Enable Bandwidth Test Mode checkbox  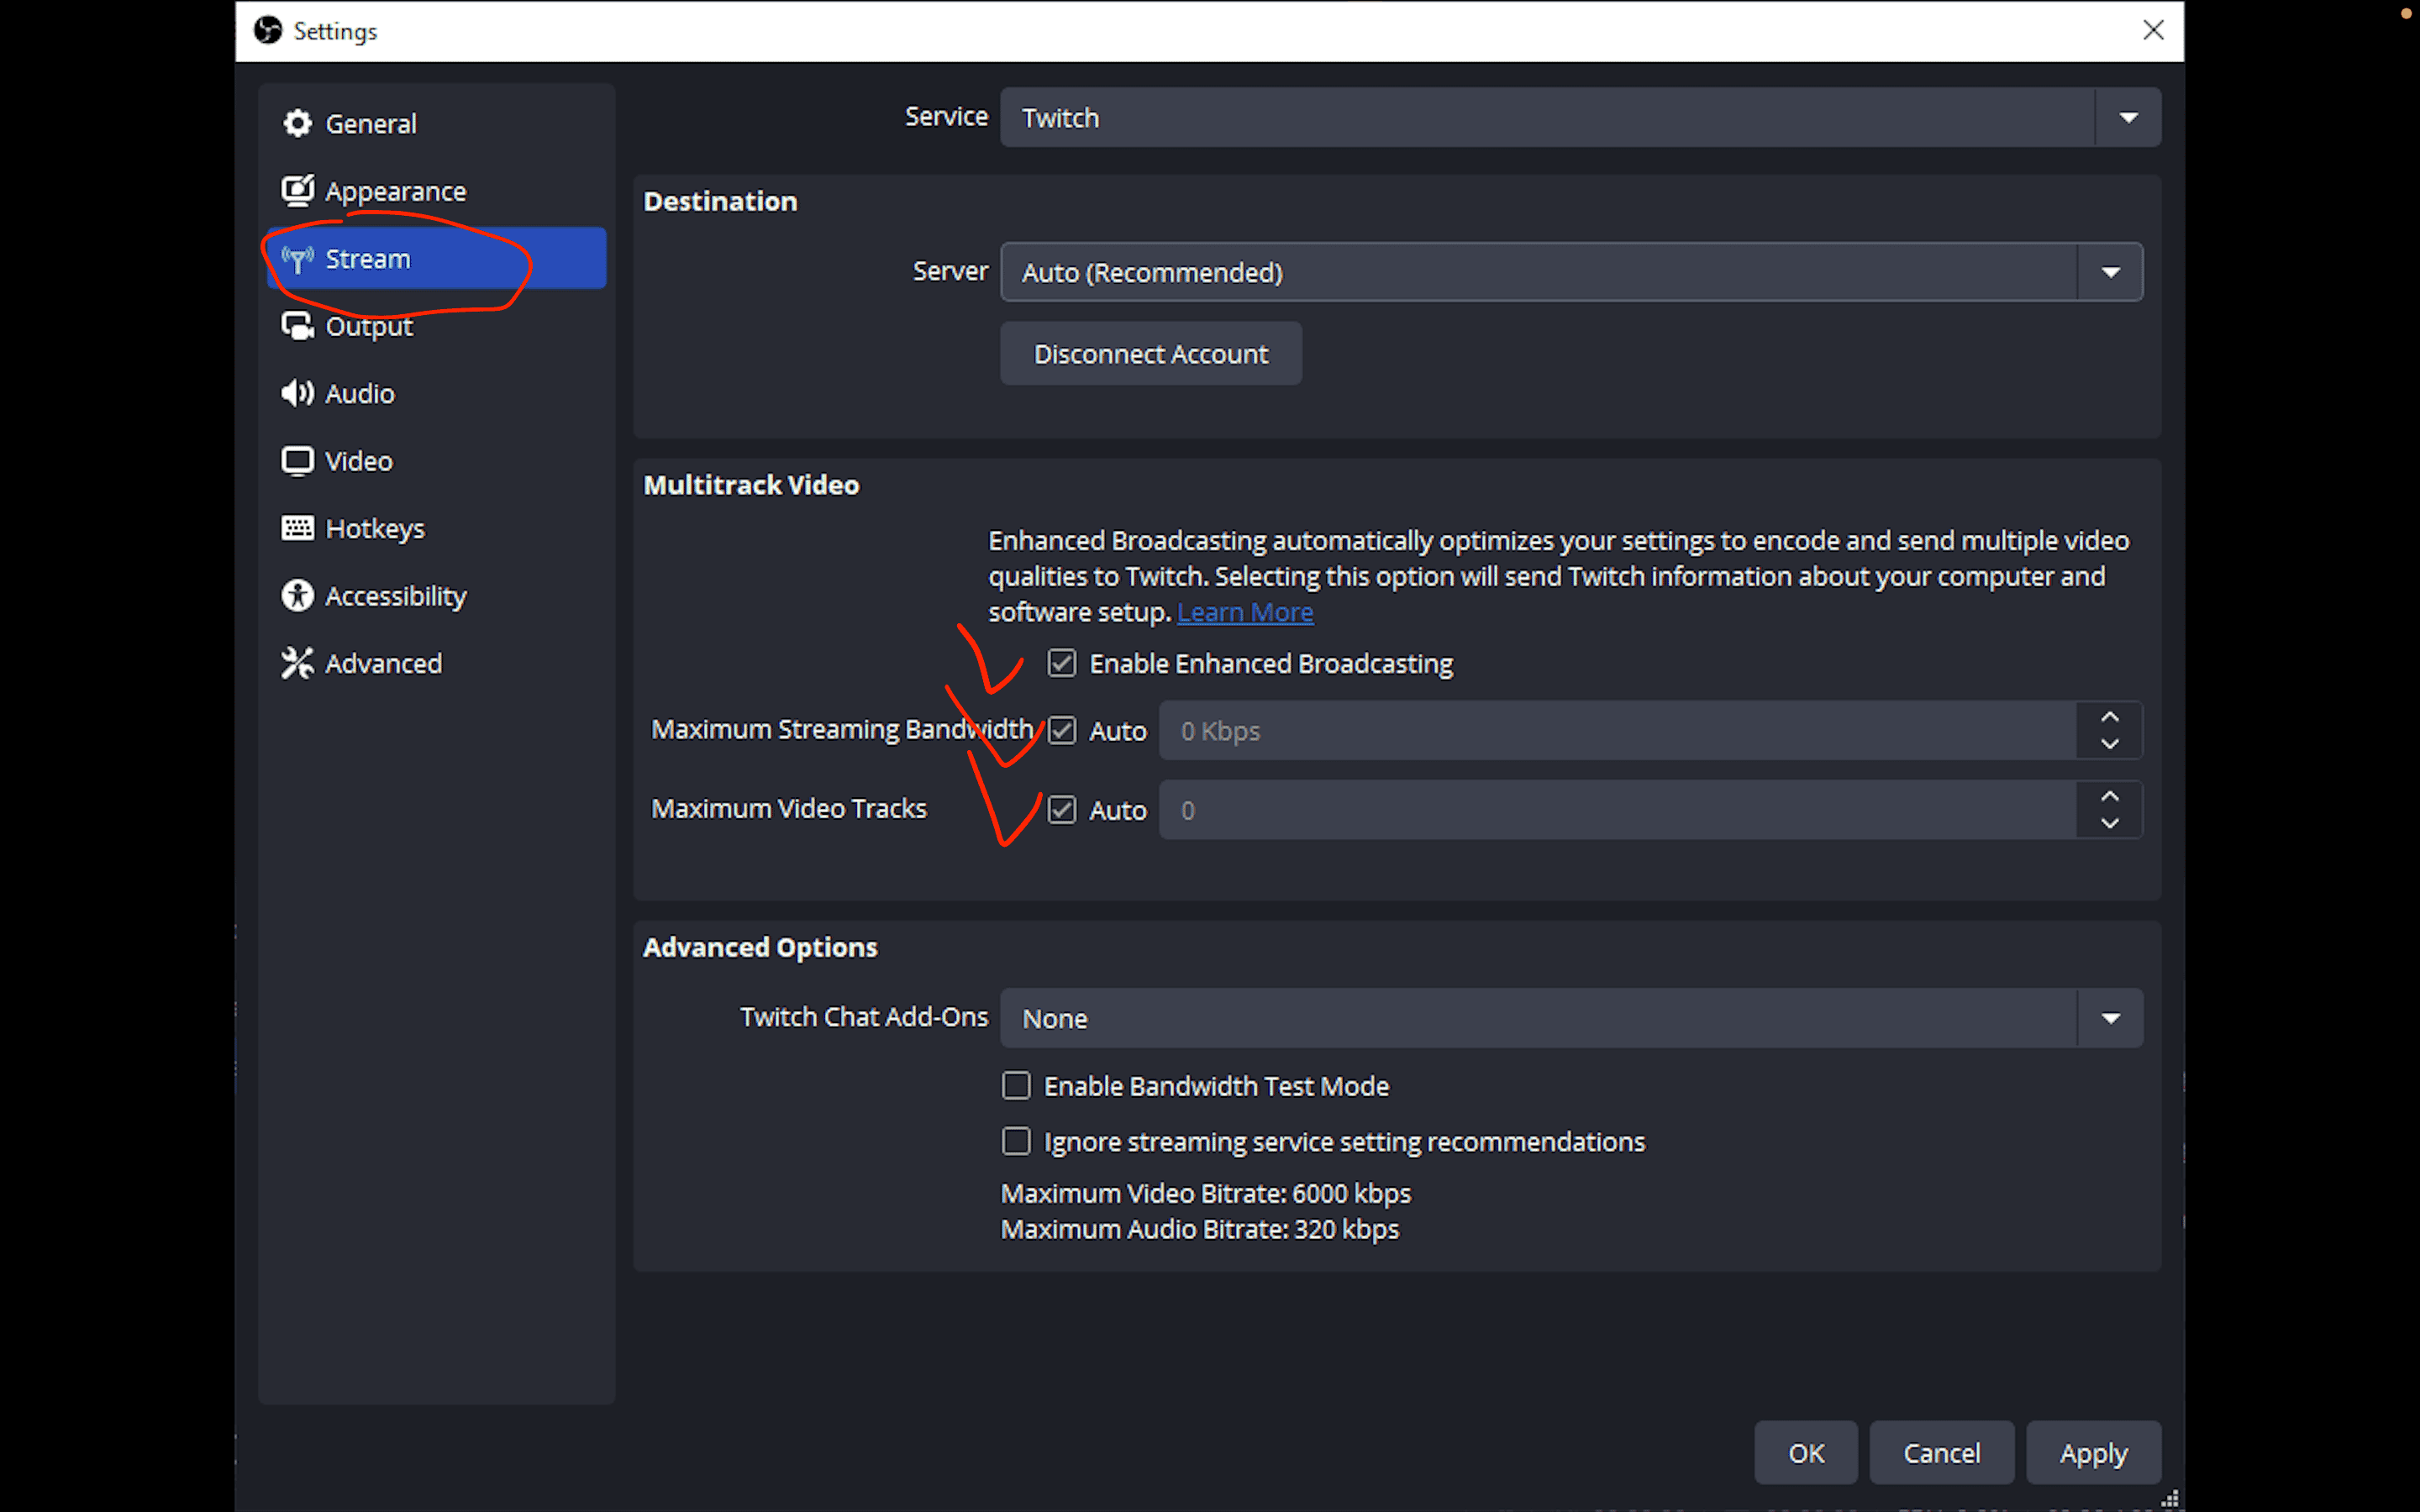1016,1086
